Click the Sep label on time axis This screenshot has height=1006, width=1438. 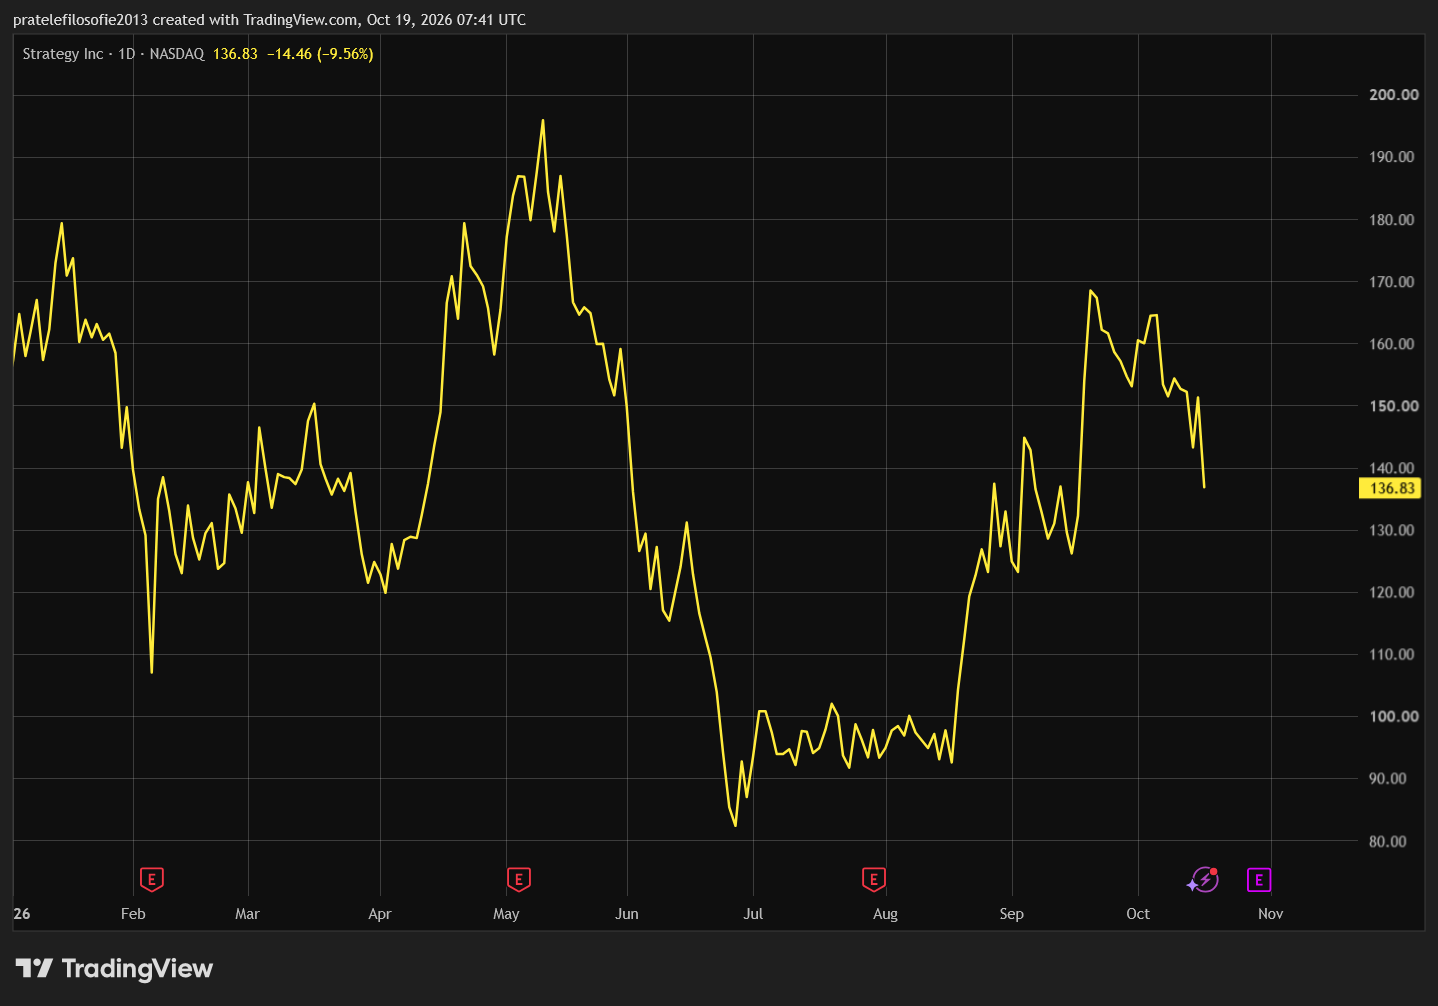tap(1011, 914)
